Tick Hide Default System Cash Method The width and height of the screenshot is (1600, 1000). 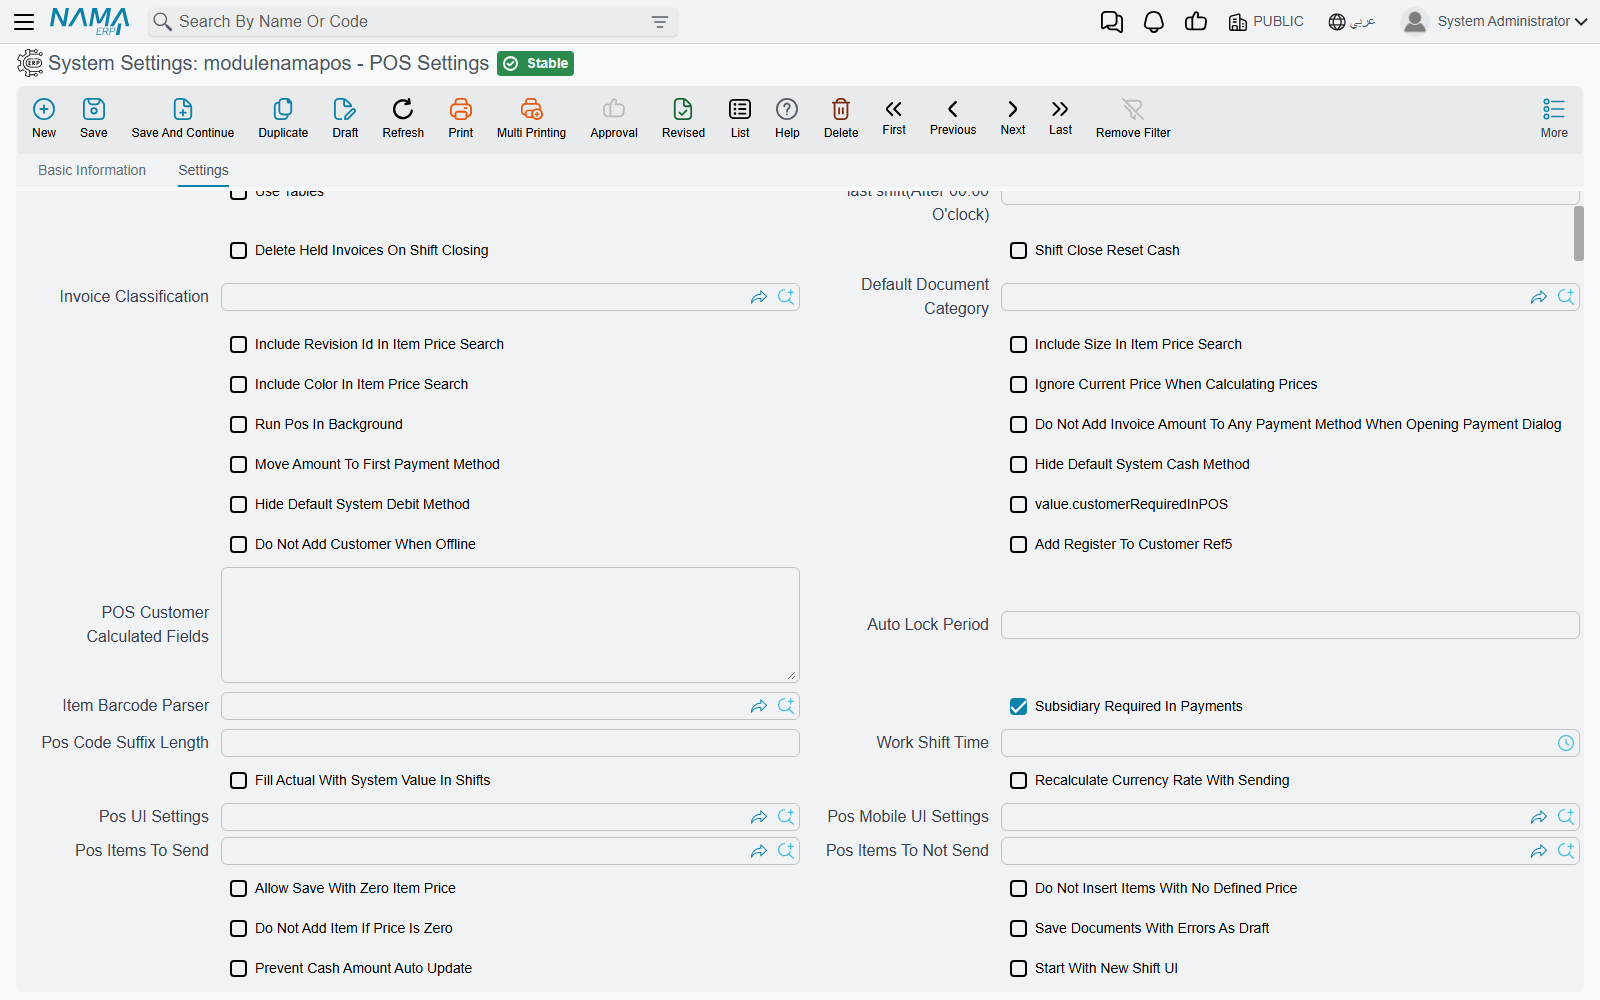tap(1019, 464)
